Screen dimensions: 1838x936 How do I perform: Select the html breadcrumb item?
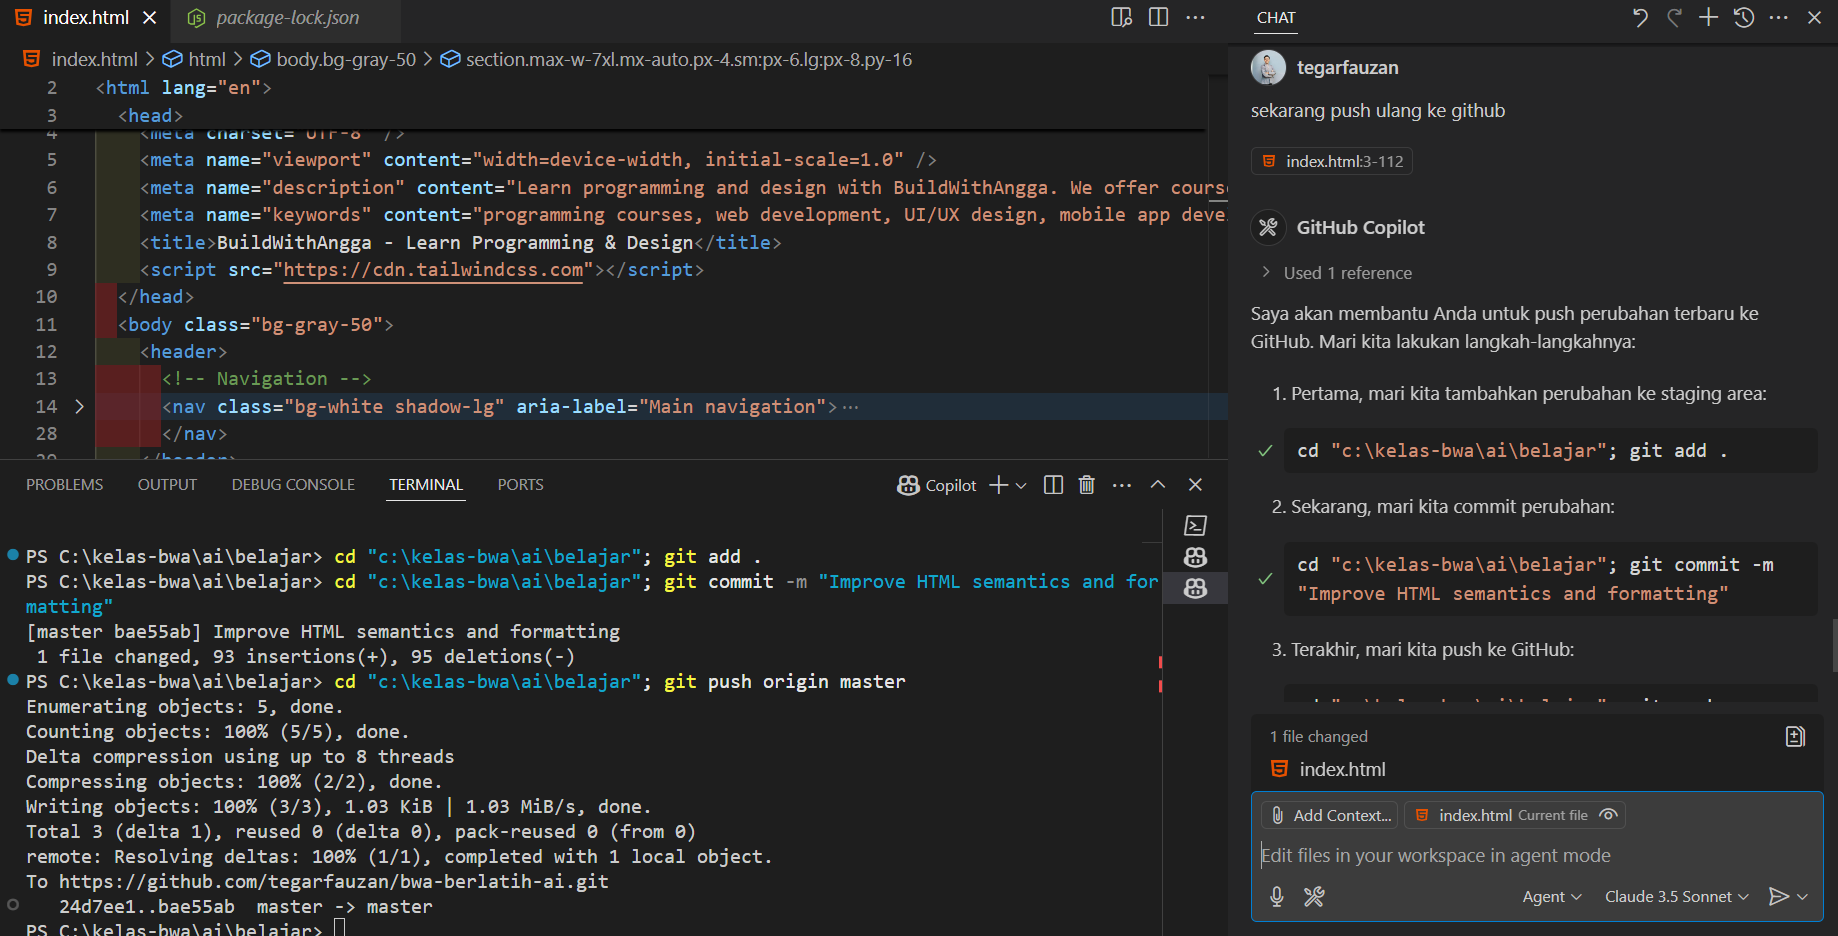[x=207, y=59]
